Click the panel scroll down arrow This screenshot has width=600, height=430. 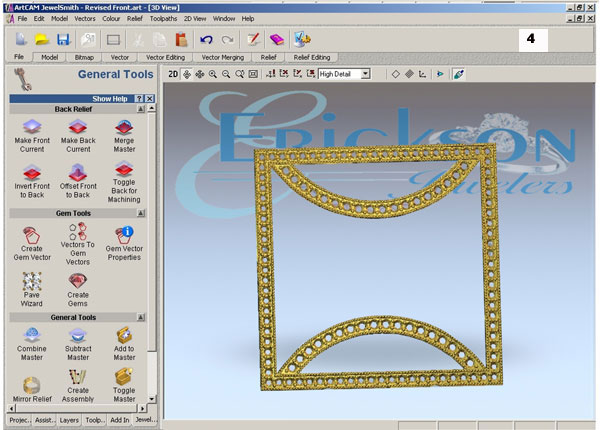pos(152,399)
